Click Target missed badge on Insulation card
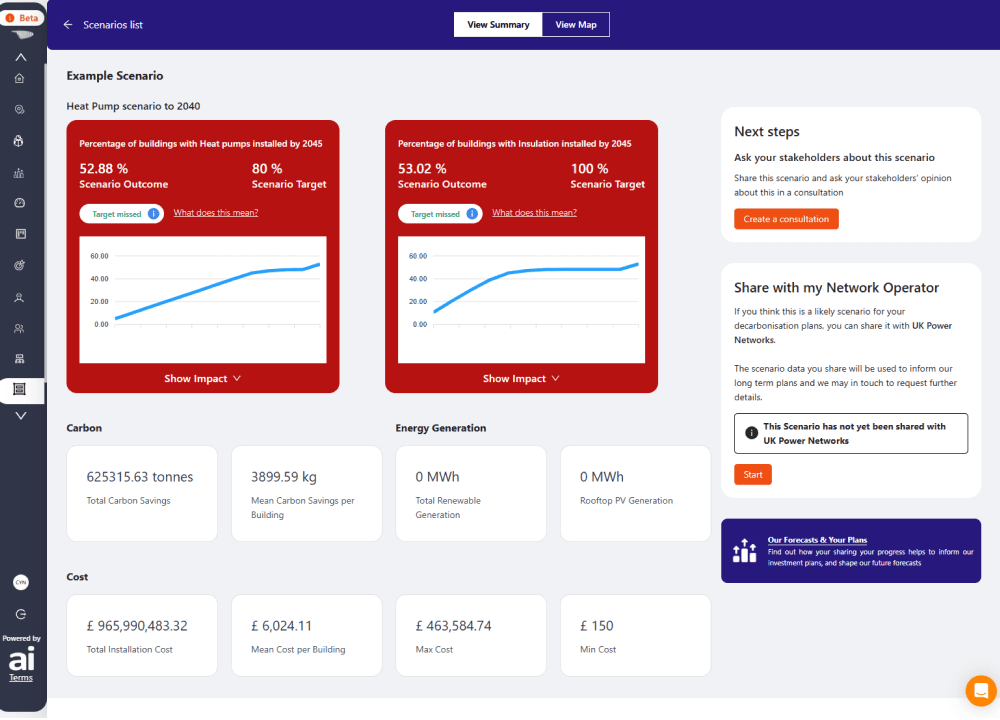 [x=439, y=214]
